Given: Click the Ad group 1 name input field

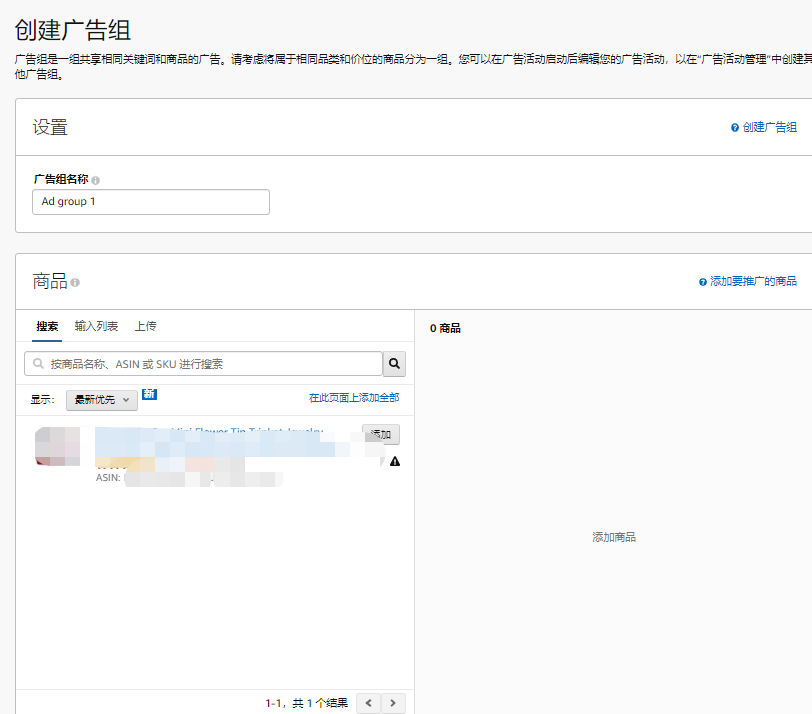Looking at the screenshot, I should (x=150, y=201).
